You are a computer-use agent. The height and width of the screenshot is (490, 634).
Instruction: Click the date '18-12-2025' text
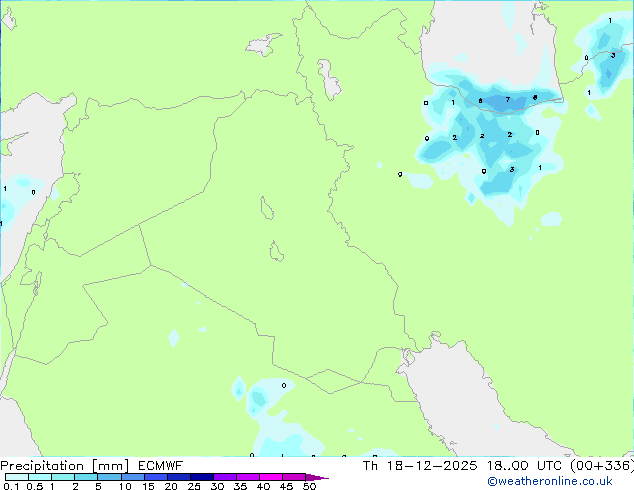432,466
